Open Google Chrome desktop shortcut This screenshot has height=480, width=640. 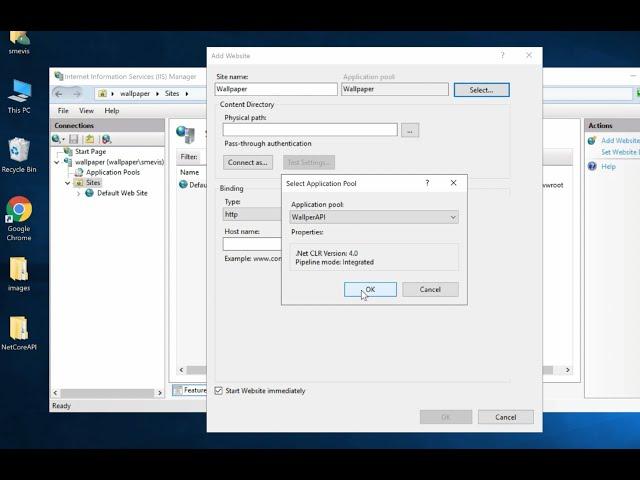19,219
